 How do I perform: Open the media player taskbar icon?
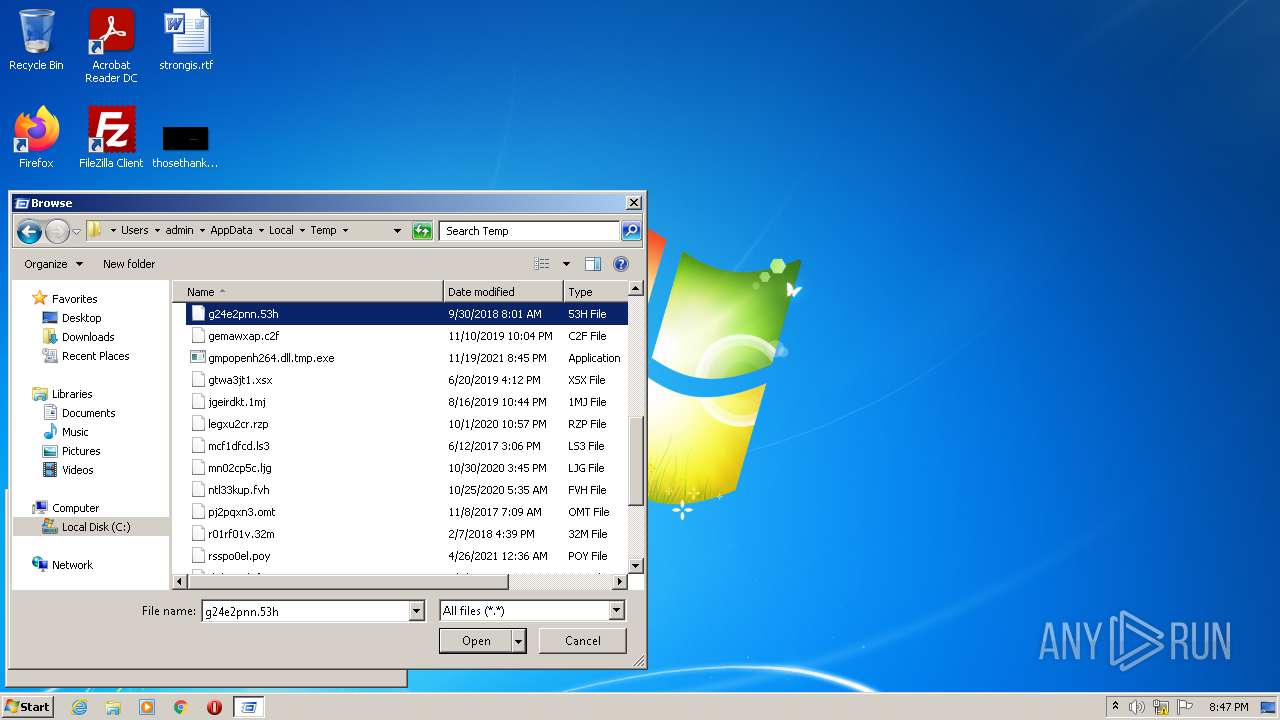click(147, 707)
